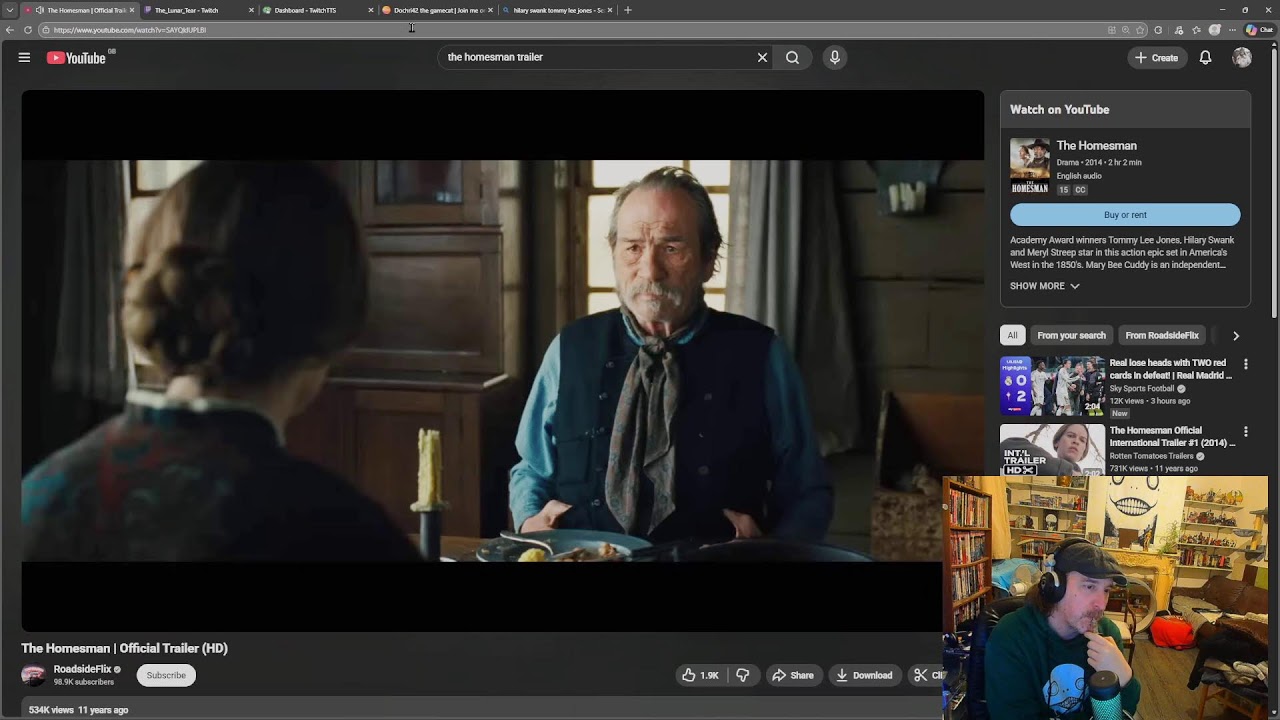
Task: Start voice search with the microphone
Action: click(835, 57)
